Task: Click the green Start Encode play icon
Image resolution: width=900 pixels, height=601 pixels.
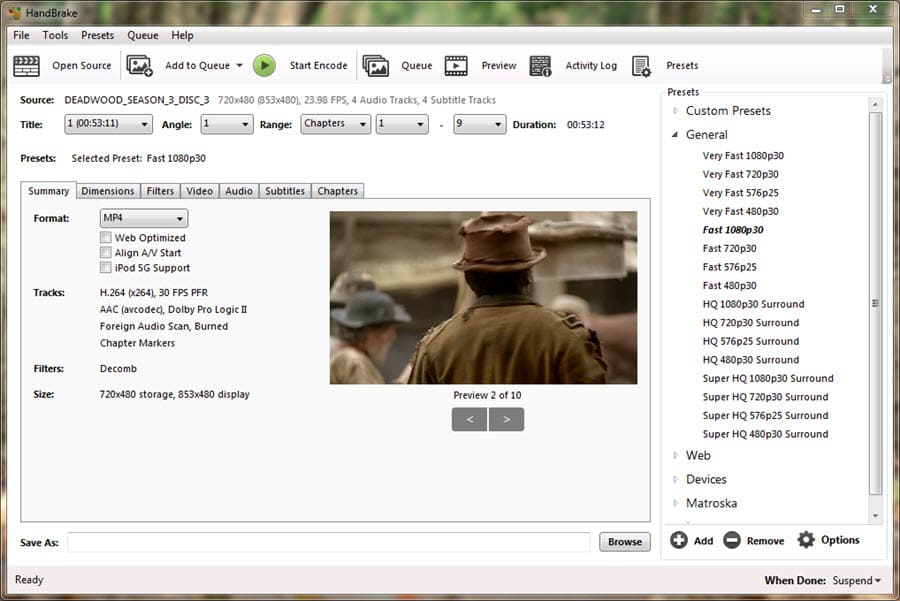Action: pos(265,65)
